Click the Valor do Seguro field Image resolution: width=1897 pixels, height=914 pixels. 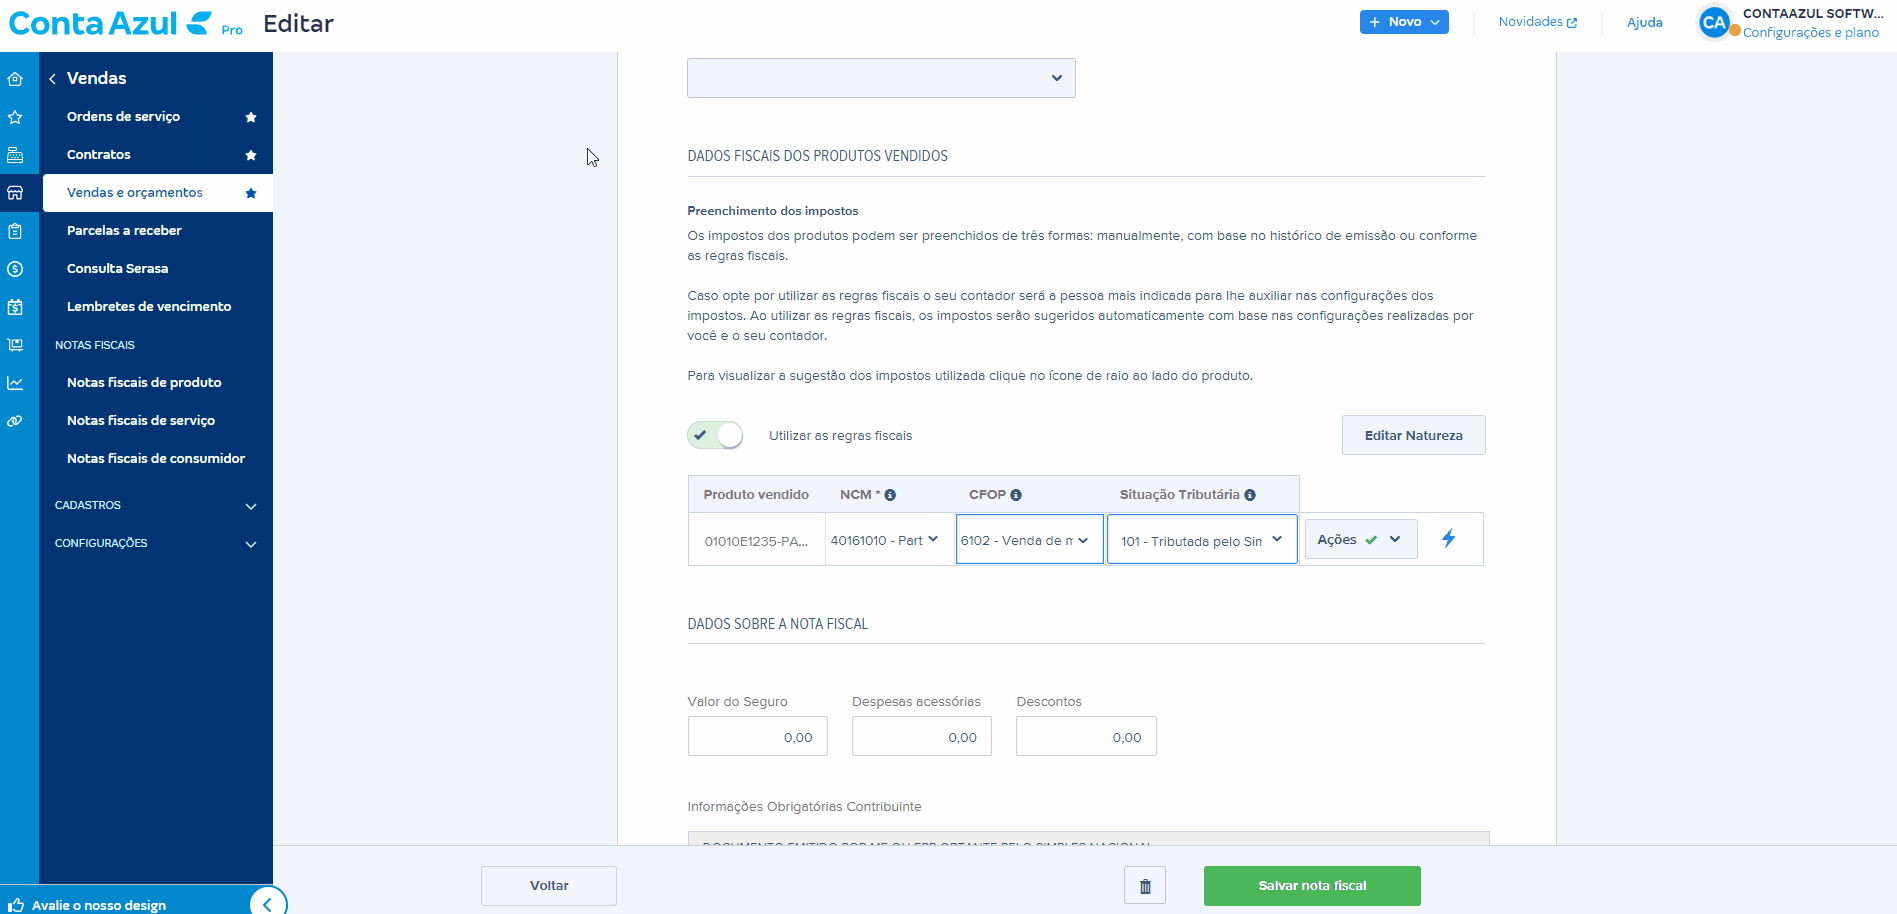coord(757,737)
